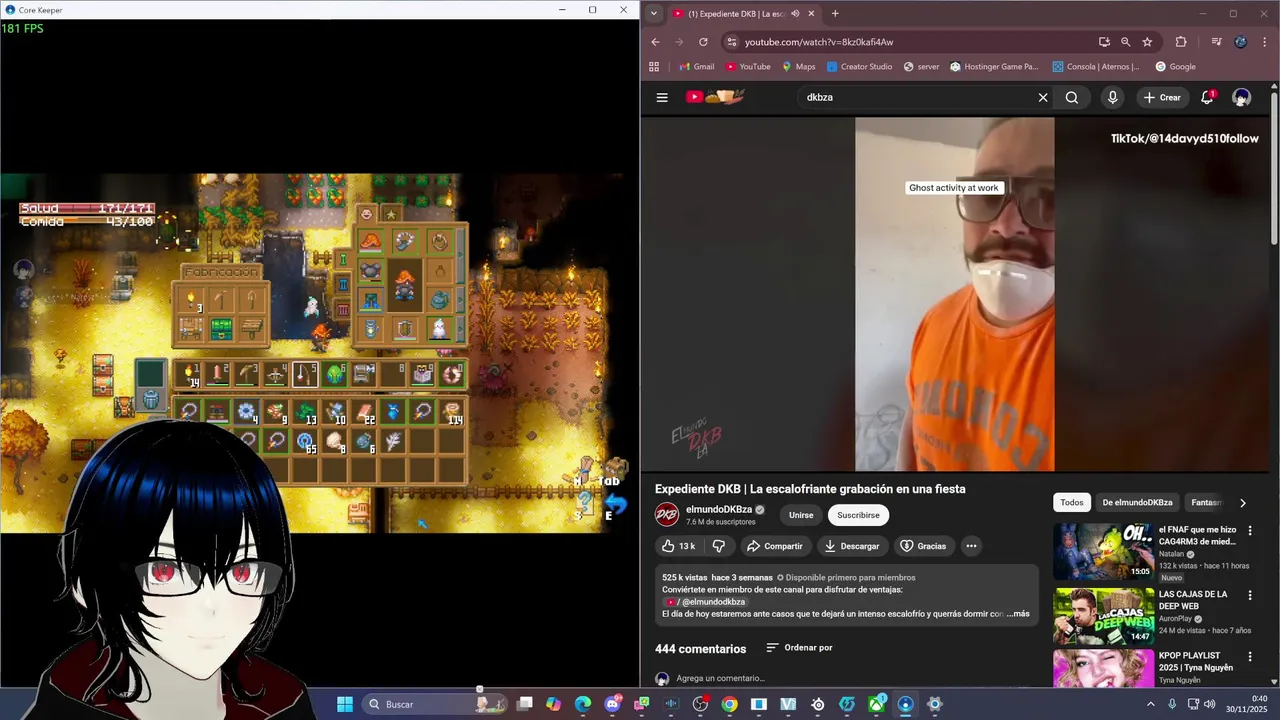Open the YouTube hamburger guide menu

tap(662, 97)
